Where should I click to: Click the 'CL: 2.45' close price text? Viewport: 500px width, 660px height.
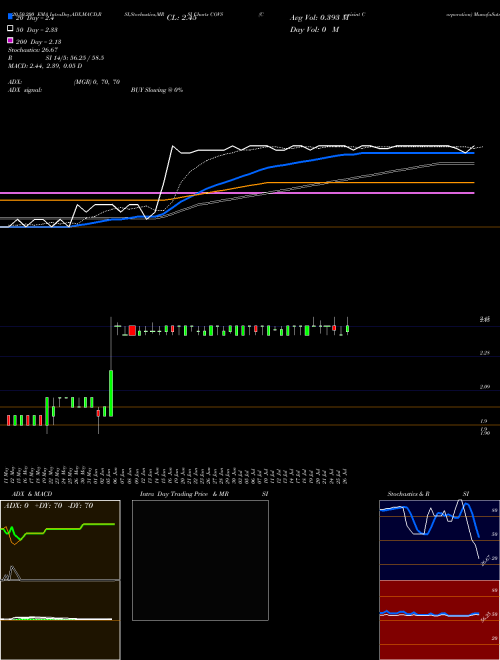[x=182, y=18]
